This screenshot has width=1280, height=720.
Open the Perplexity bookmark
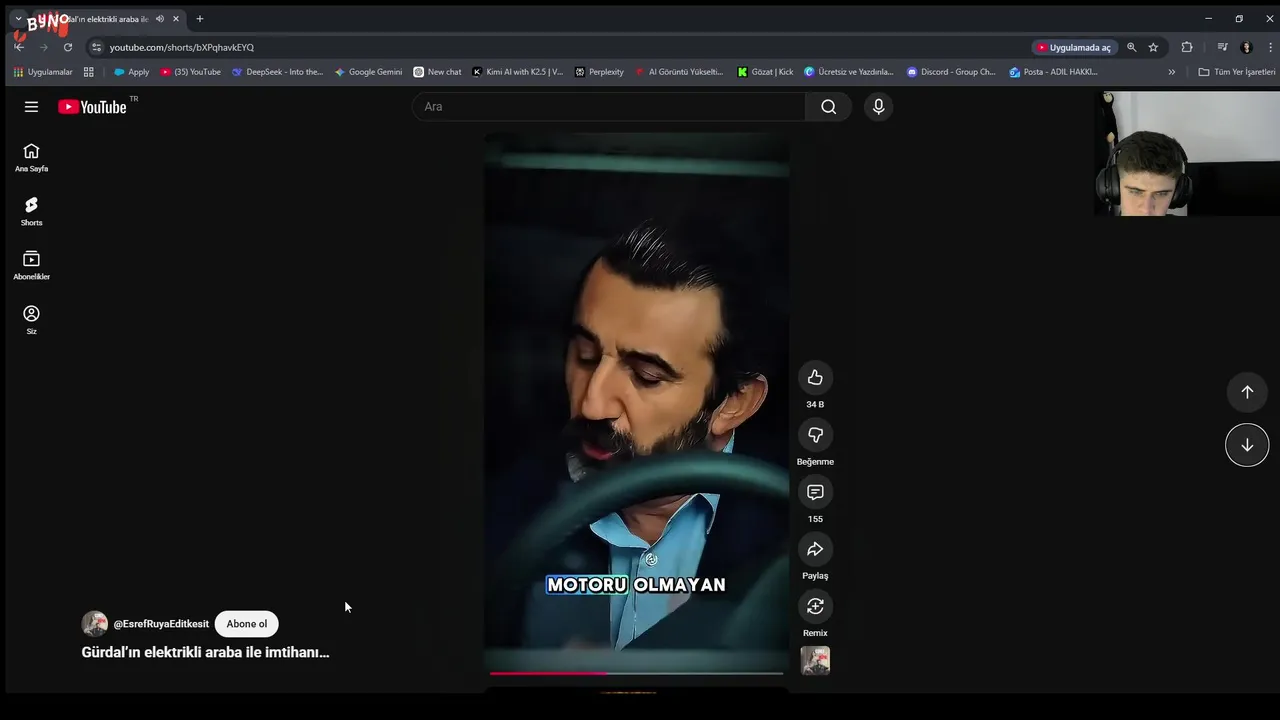pos(599,72)
